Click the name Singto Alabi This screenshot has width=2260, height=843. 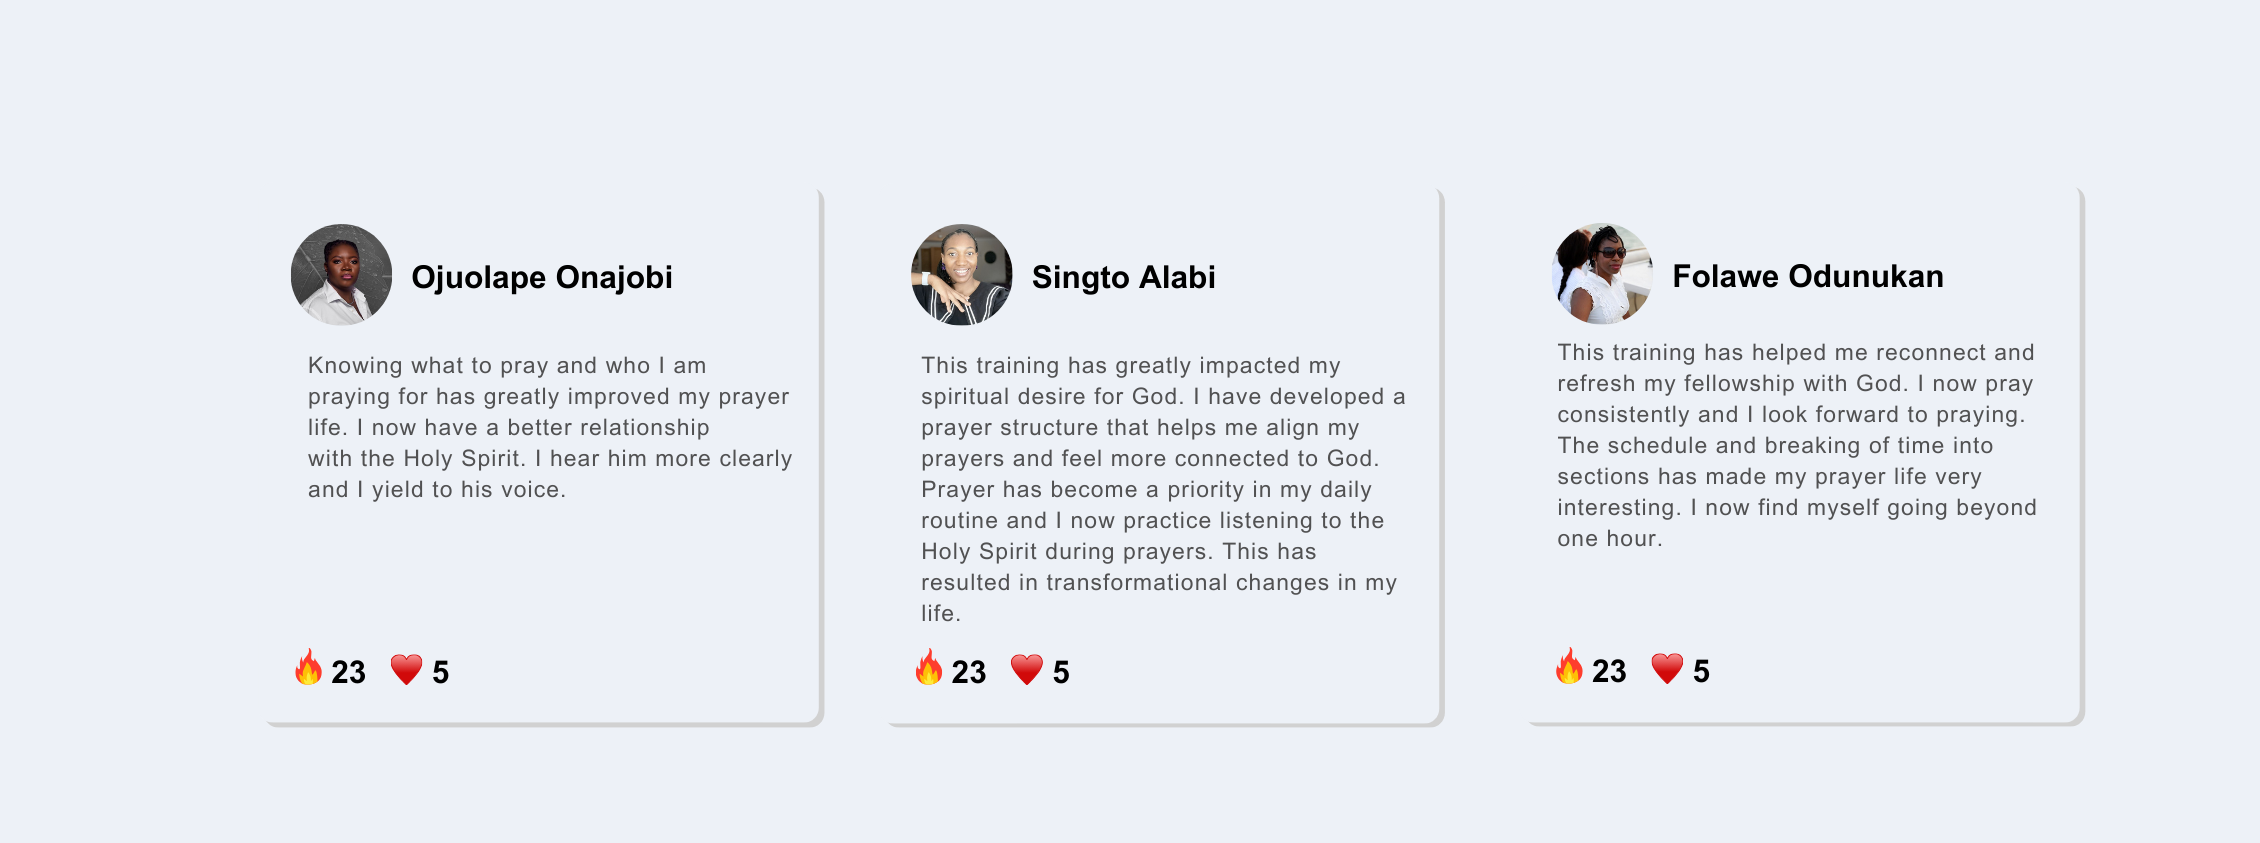[x=1124, y=277]
